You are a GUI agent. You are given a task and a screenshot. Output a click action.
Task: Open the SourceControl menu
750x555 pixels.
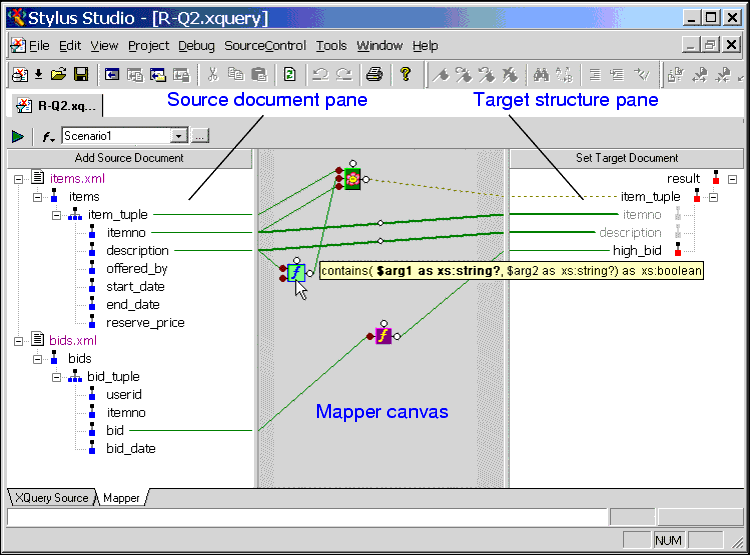(x=265, y=46)
